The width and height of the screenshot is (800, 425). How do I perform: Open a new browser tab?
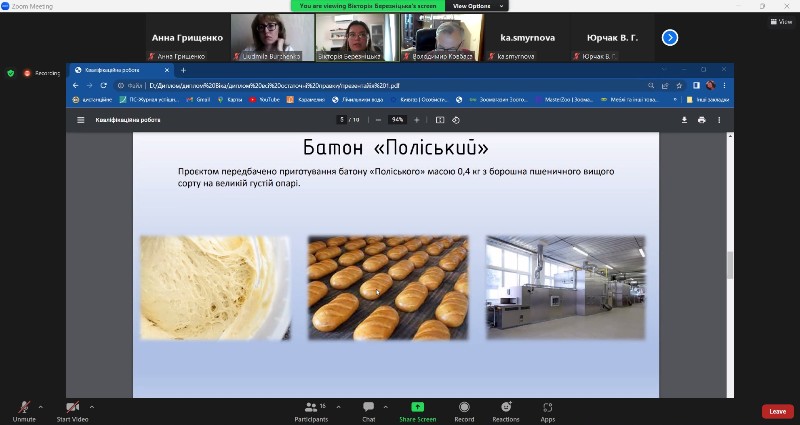(x=183, y=70)
